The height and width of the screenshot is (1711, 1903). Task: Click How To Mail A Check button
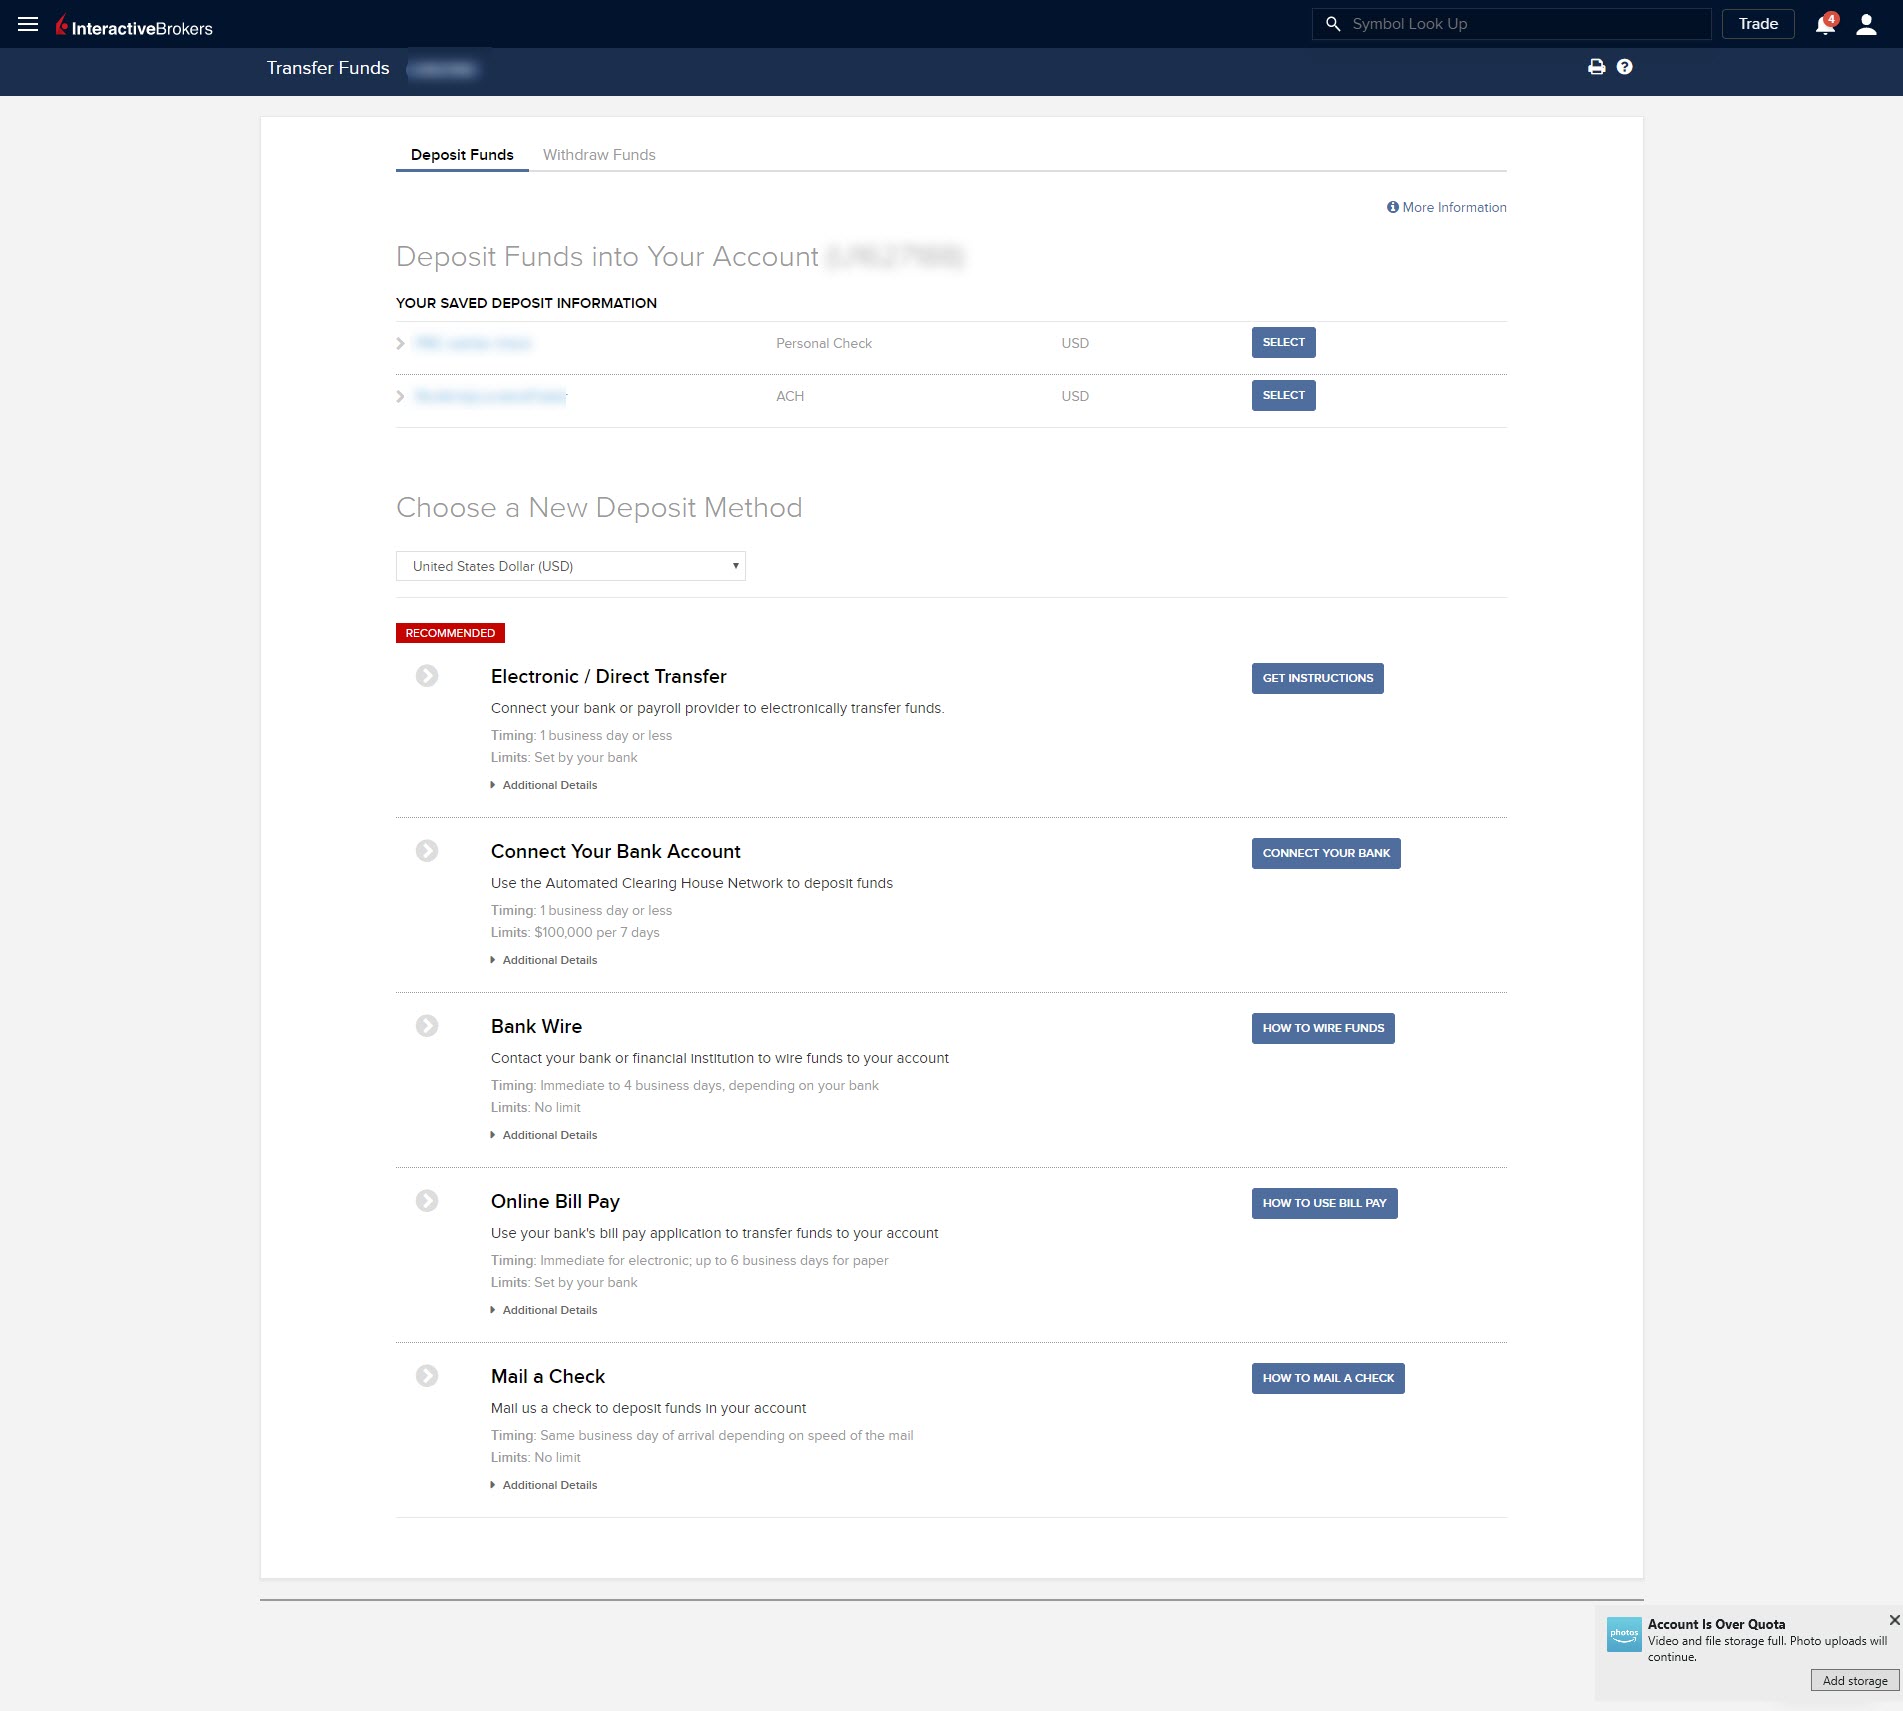point(1328,1378)
